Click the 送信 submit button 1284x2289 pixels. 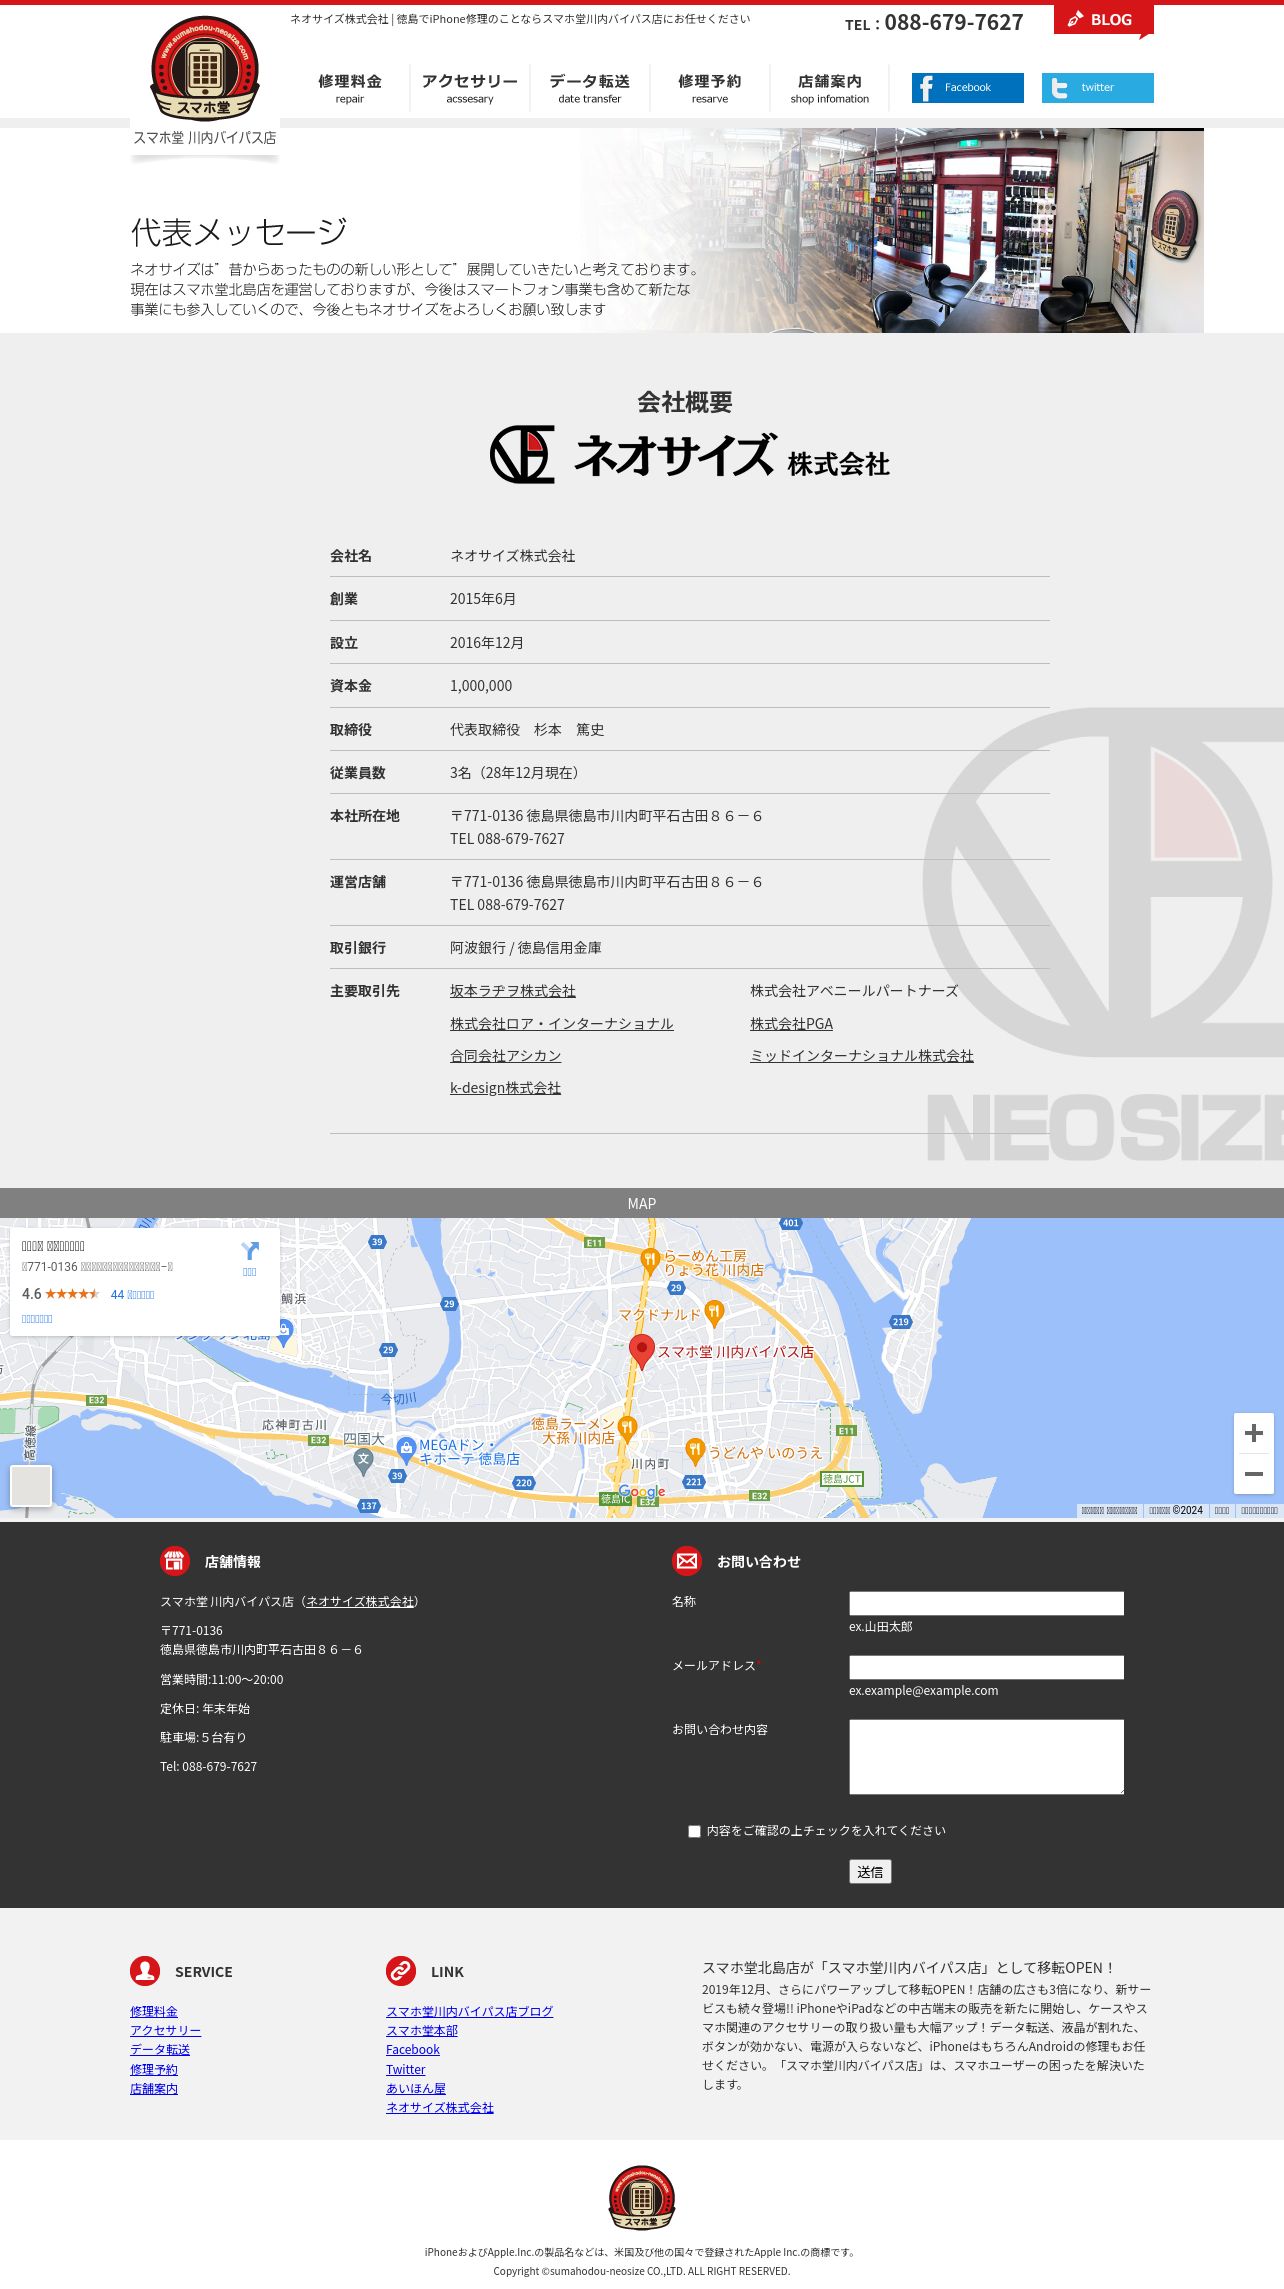(x=870, y=1872)
